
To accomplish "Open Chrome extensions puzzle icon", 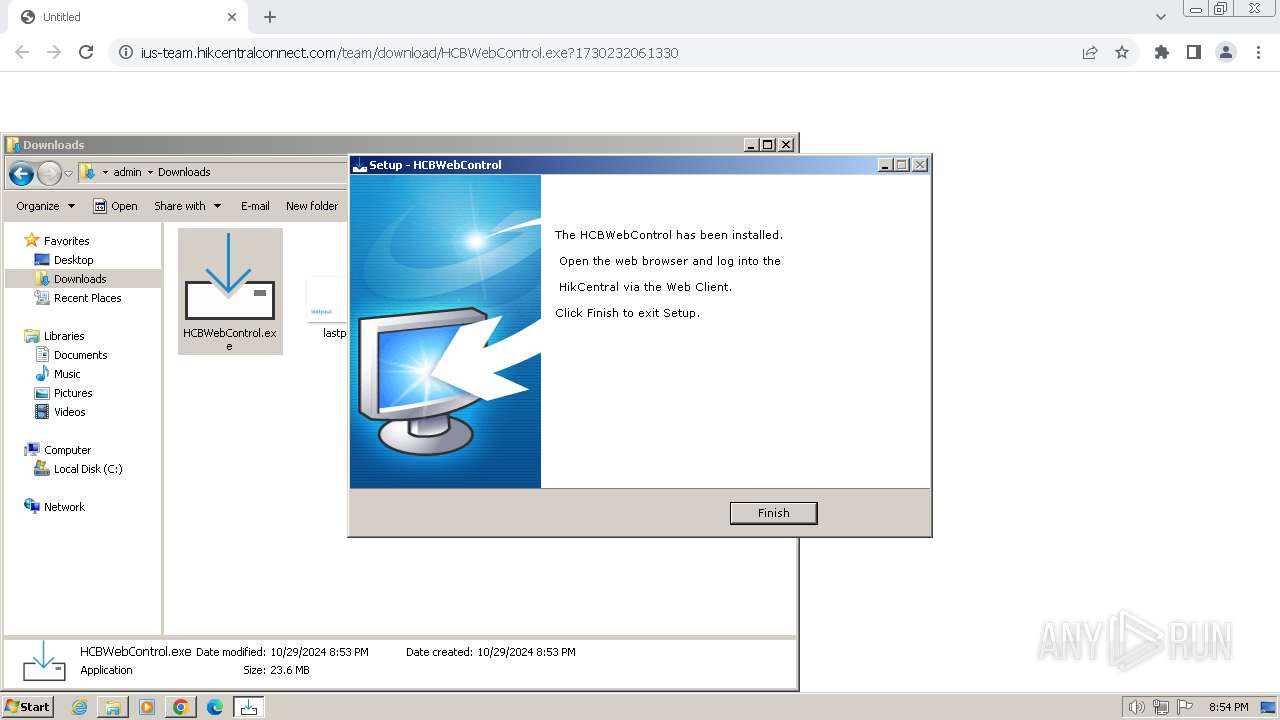I will [x=1161, y=52].
